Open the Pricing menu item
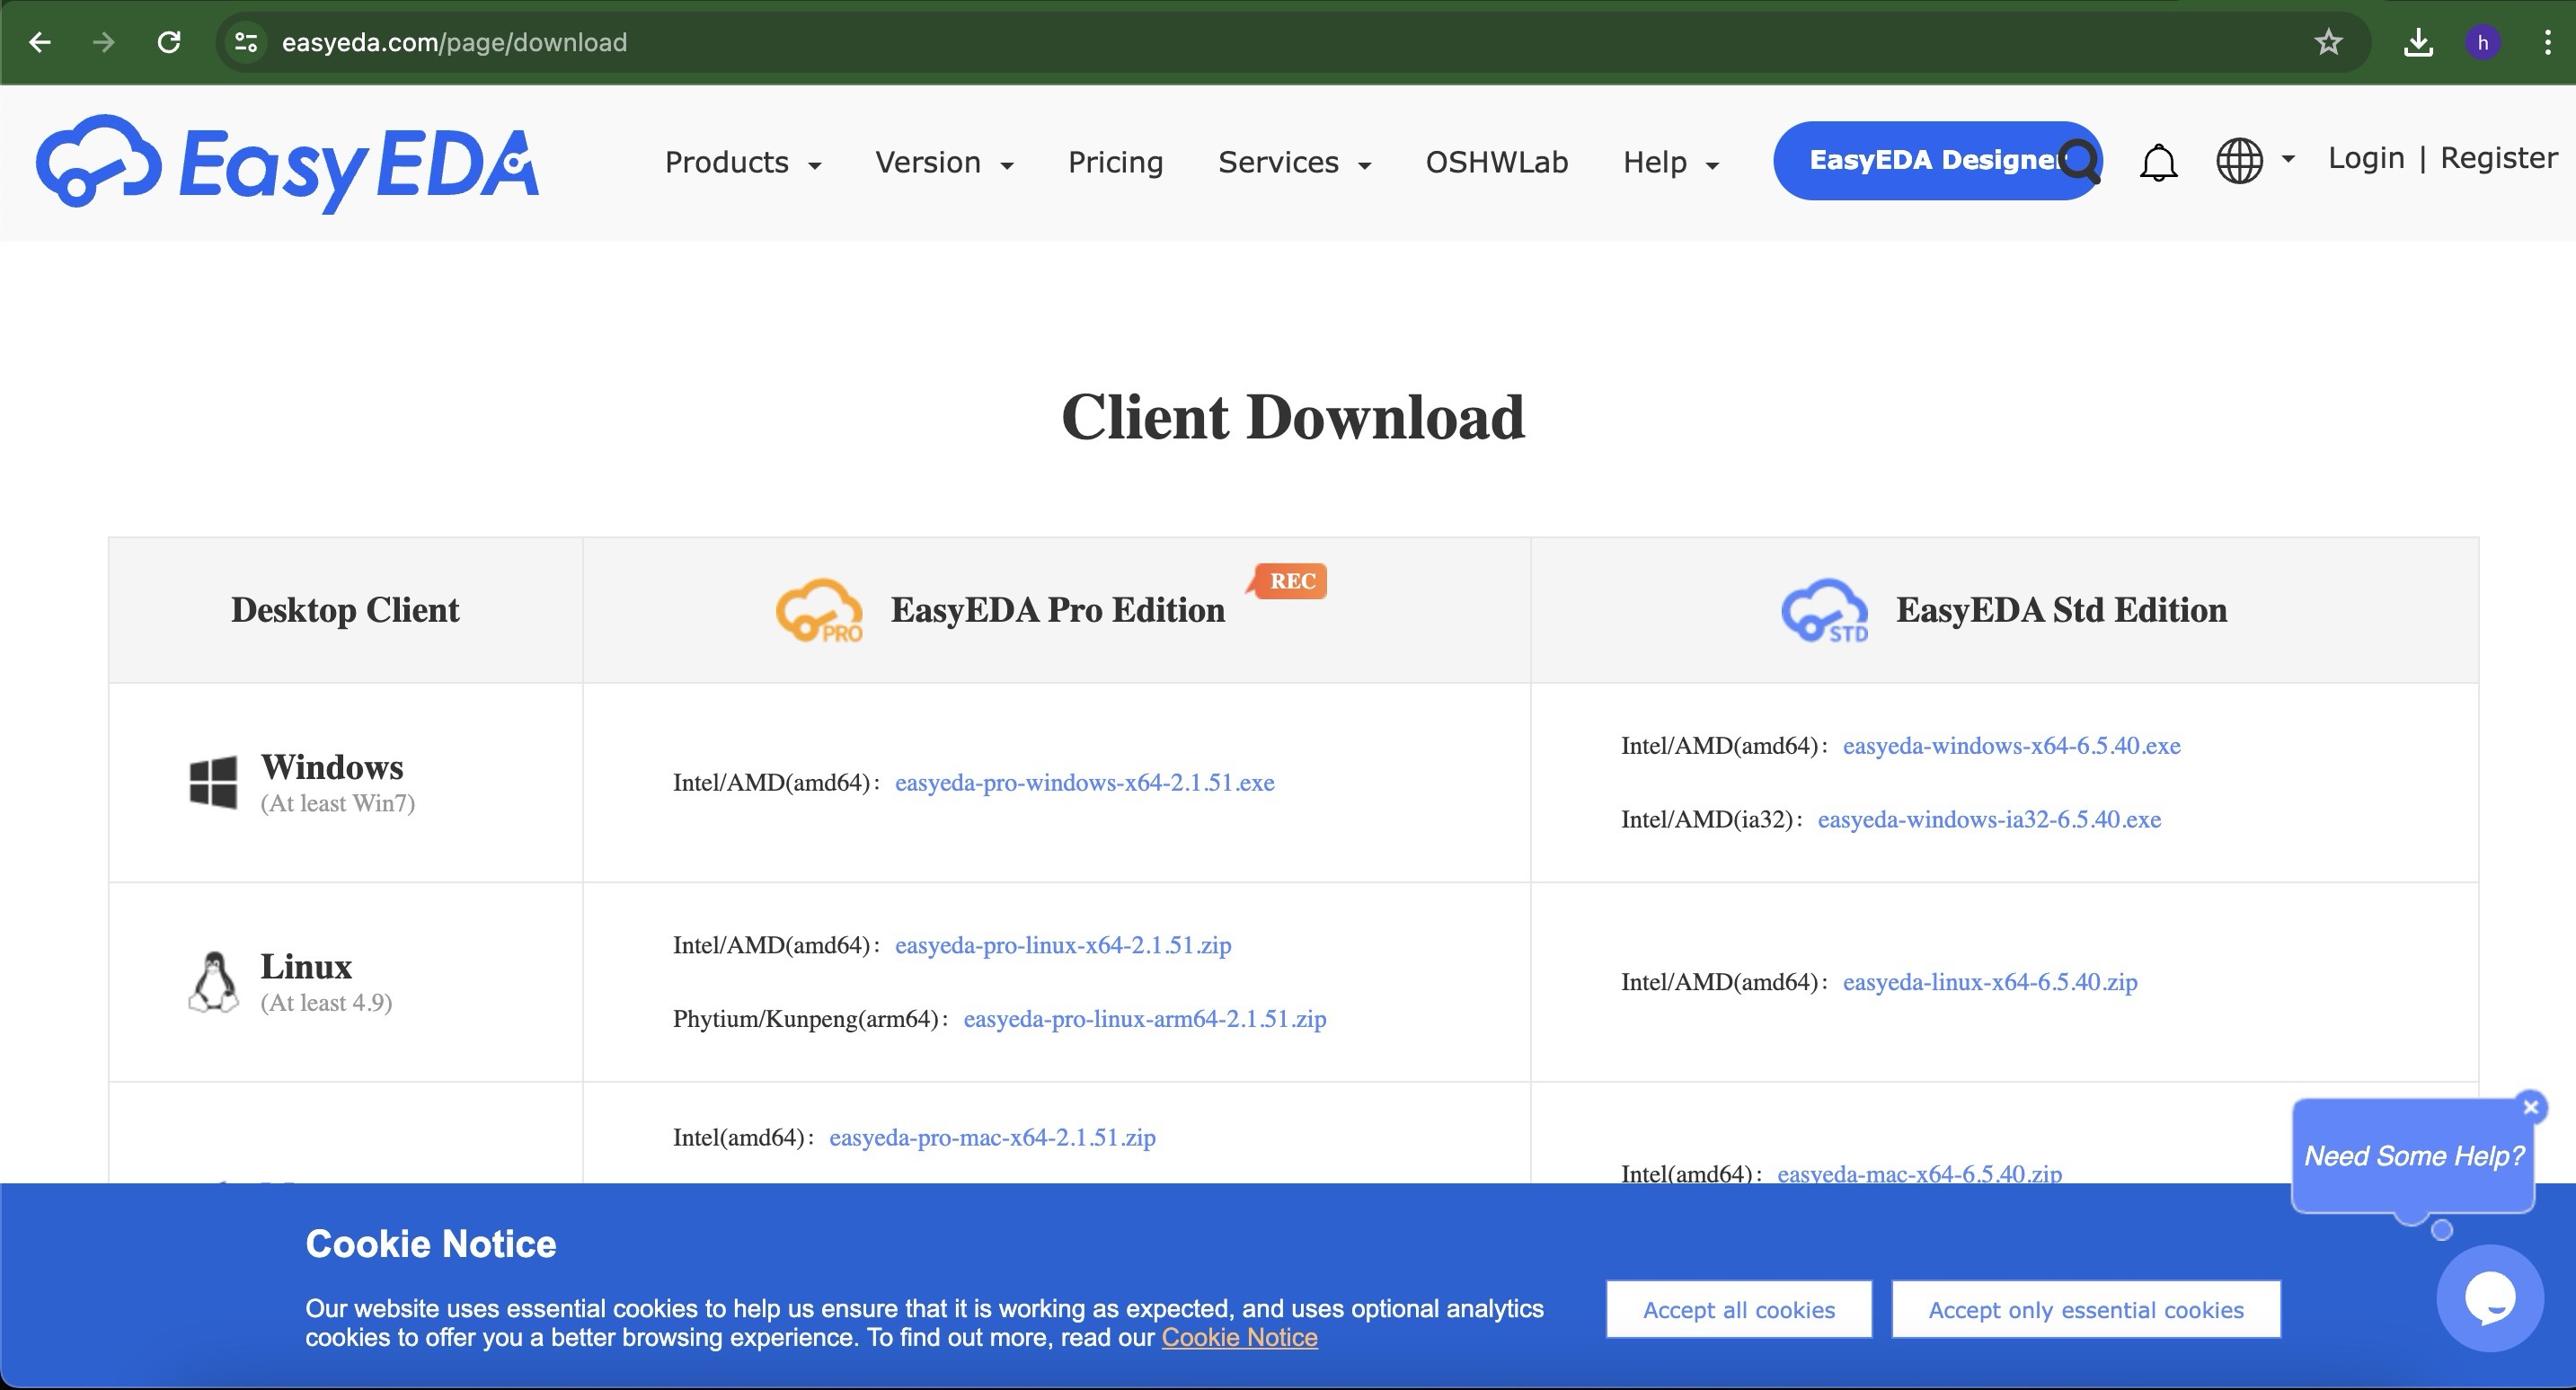The width and height of the screenshot is (2576, 1390). pyautogui.click(x=1115, y=162)
